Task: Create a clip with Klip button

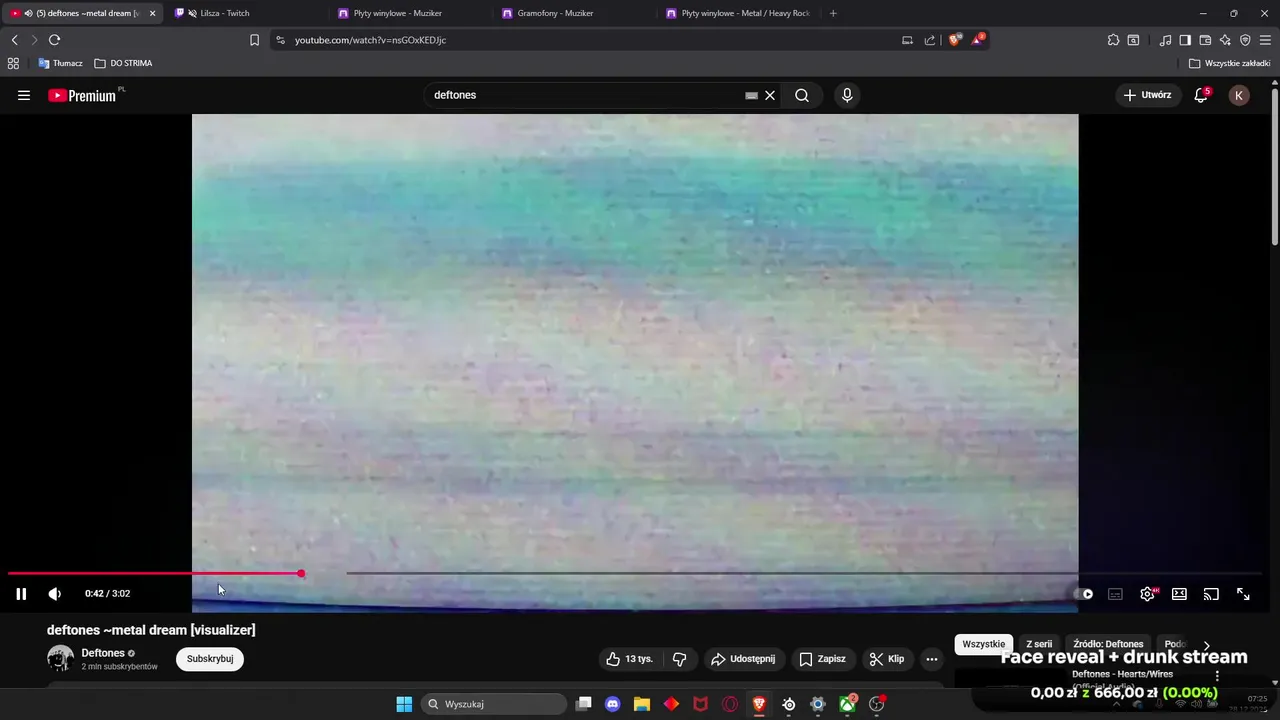Action: [887, 659]
